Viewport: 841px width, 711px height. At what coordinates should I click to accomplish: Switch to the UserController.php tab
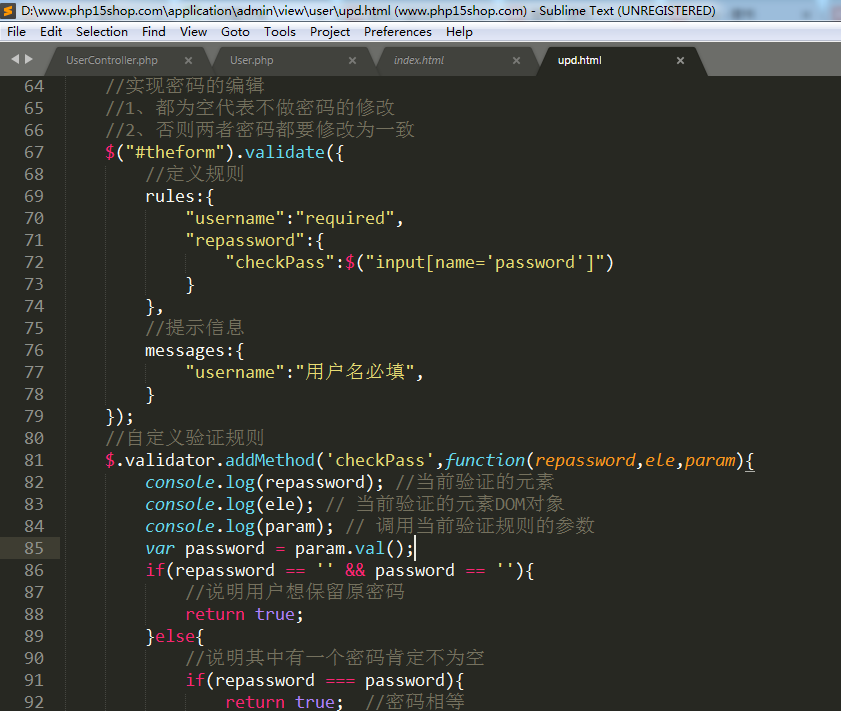[111, 61]
